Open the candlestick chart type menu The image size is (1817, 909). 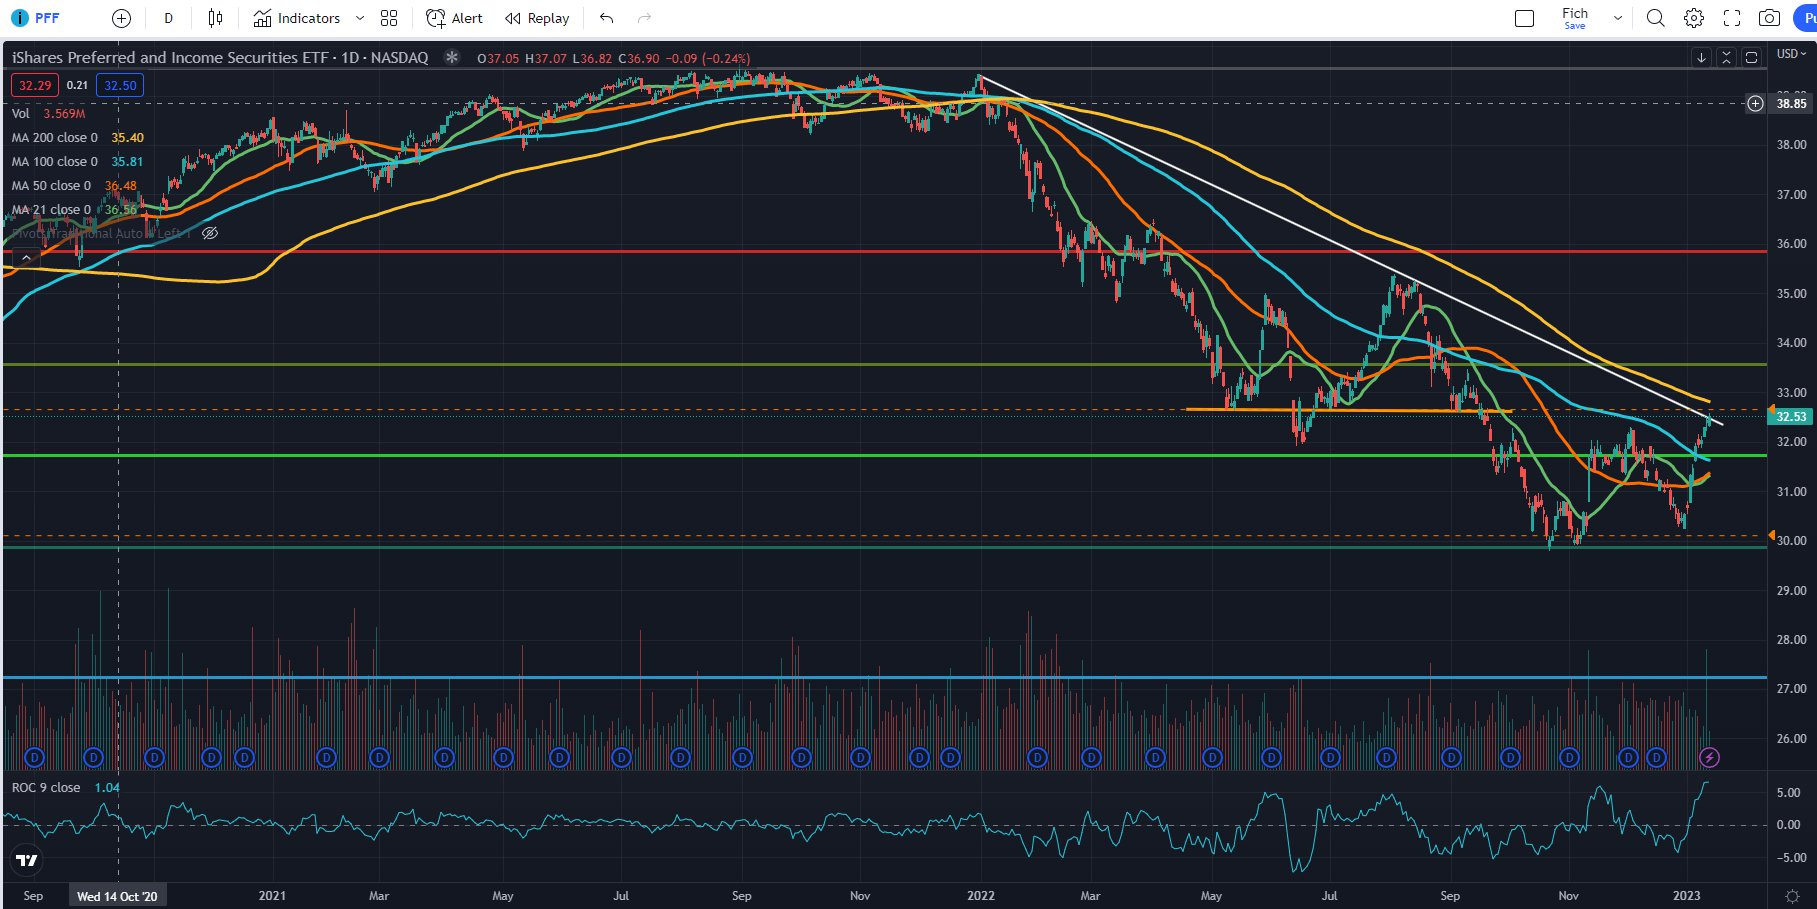(215, 18)
